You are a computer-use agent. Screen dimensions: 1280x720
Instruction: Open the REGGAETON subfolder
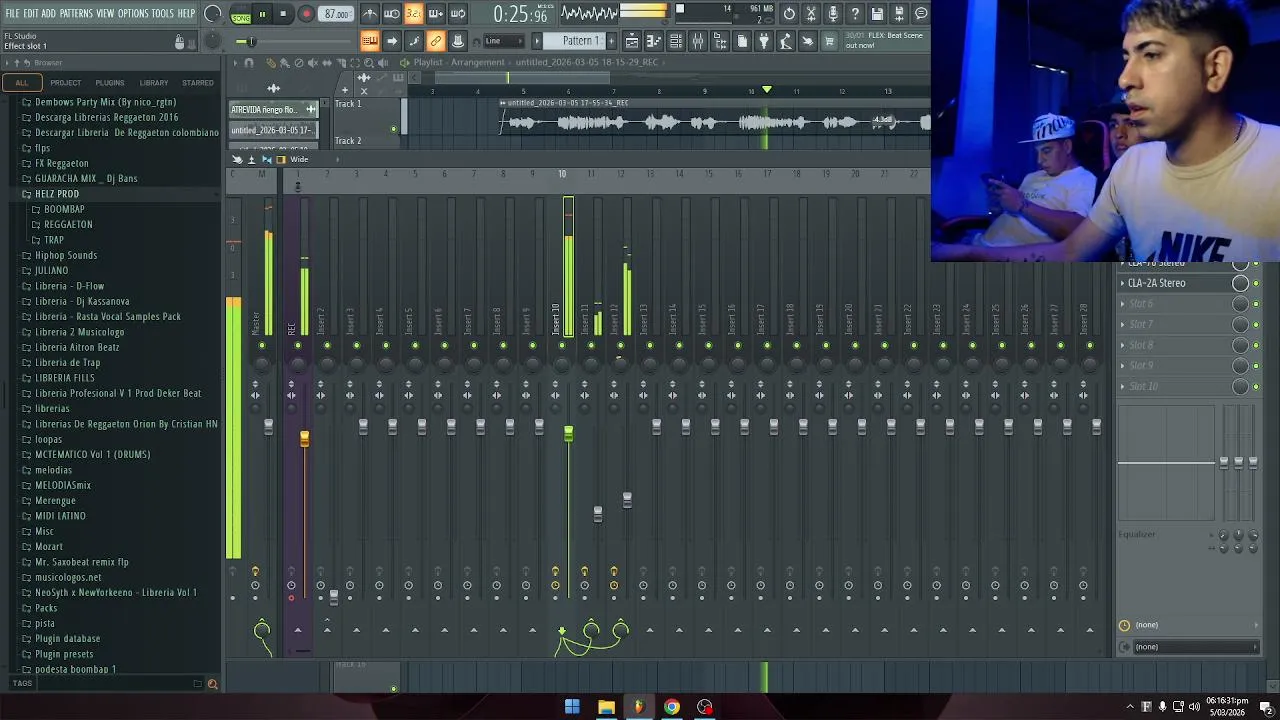68,225
